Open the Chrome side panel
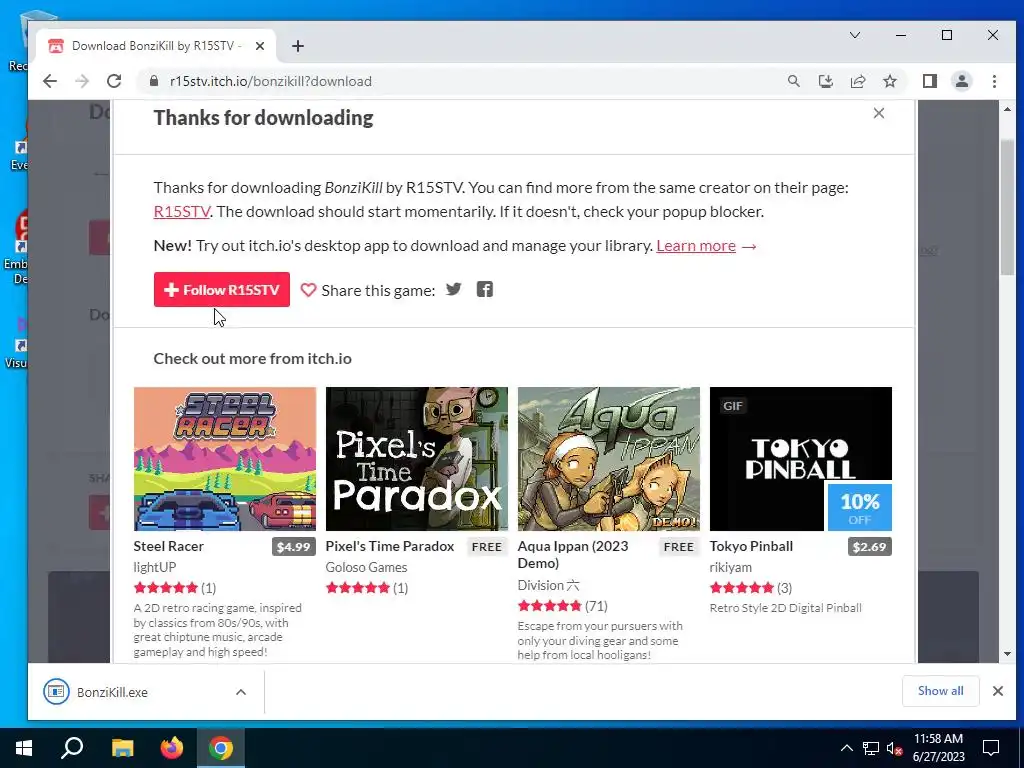The width and height of the screenshot is (1024, 768). coord(929,81)
